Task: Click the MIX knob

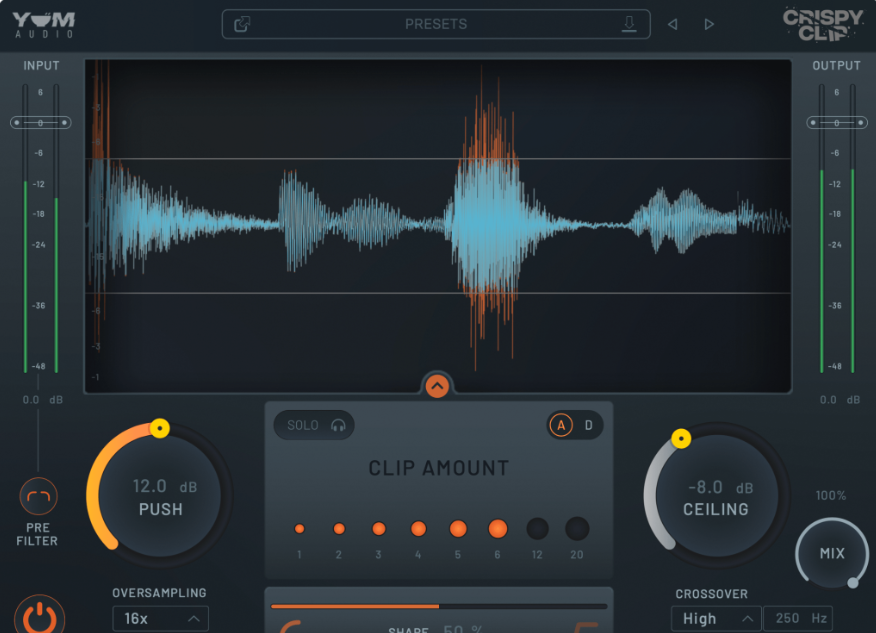Action: tap(832, 553)
